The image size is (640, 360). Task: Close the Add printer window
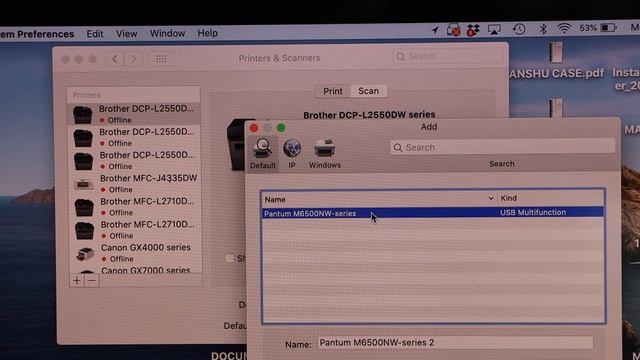click(254, 128)
